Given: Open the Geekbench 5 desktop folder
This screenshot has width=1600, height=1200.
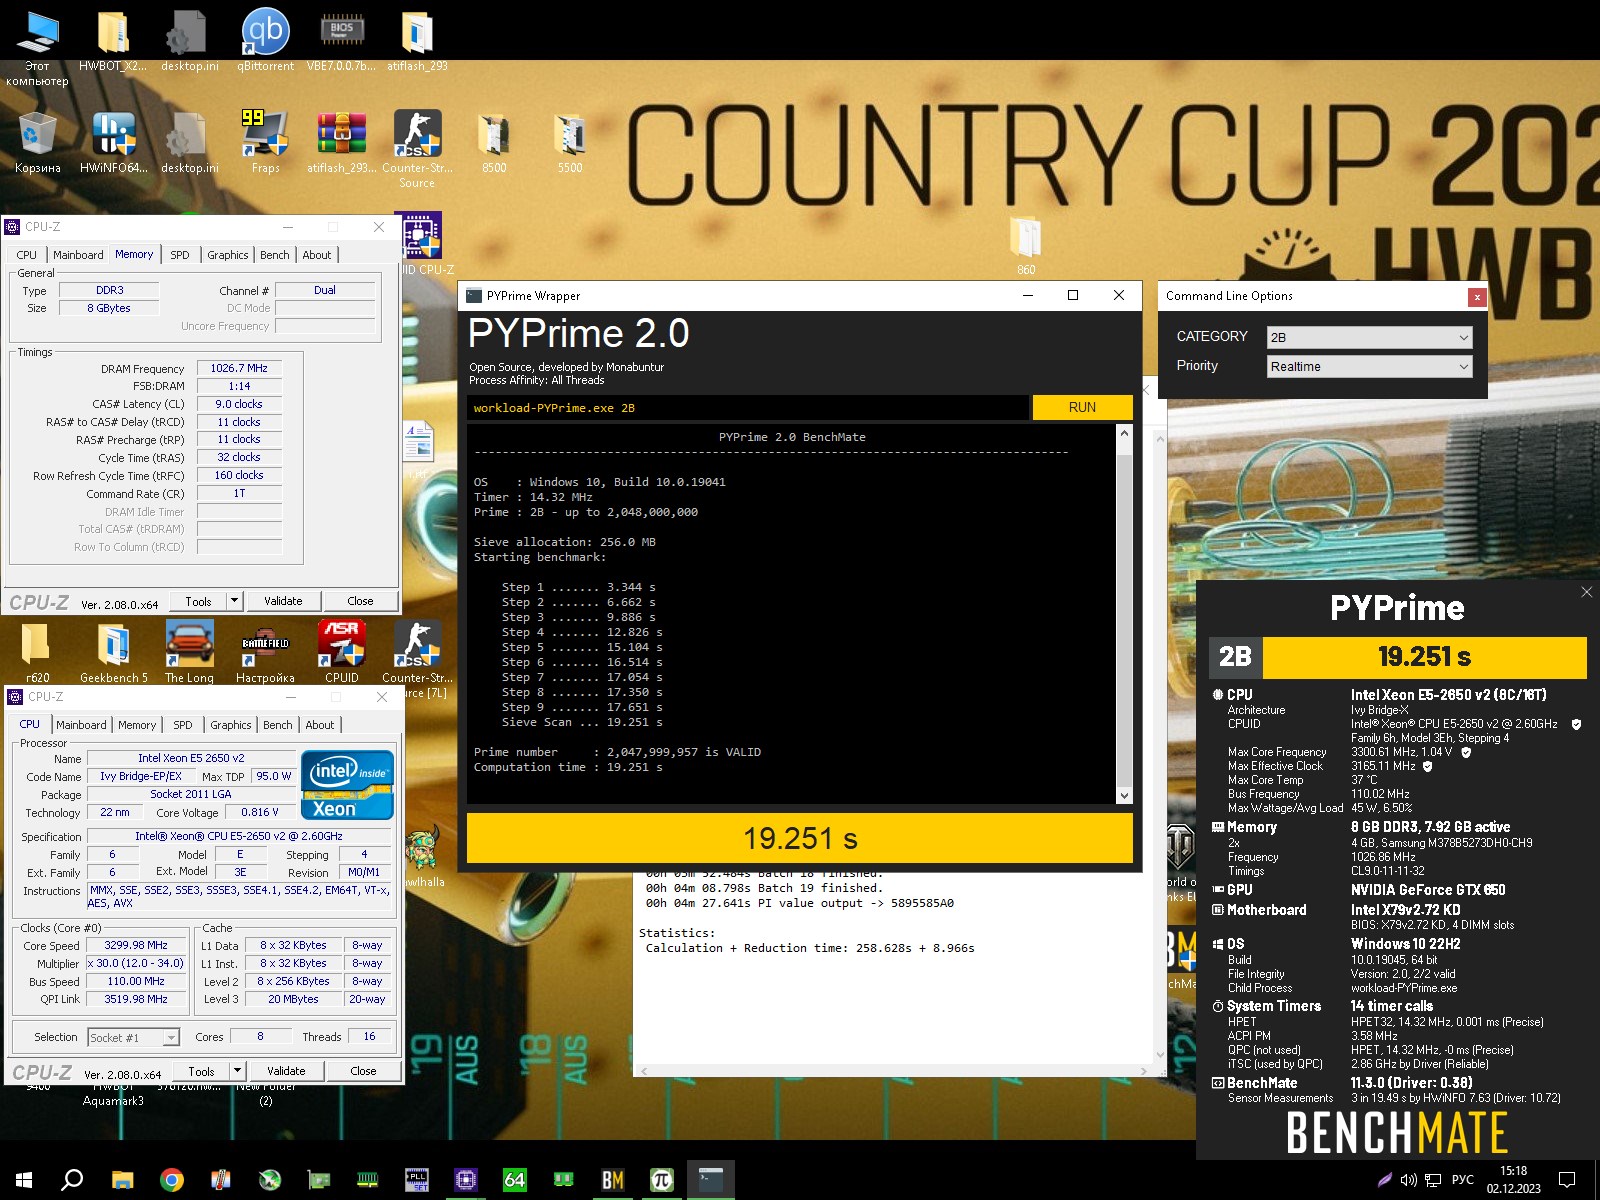Looking at the screenshot, I should pos(113,652).
